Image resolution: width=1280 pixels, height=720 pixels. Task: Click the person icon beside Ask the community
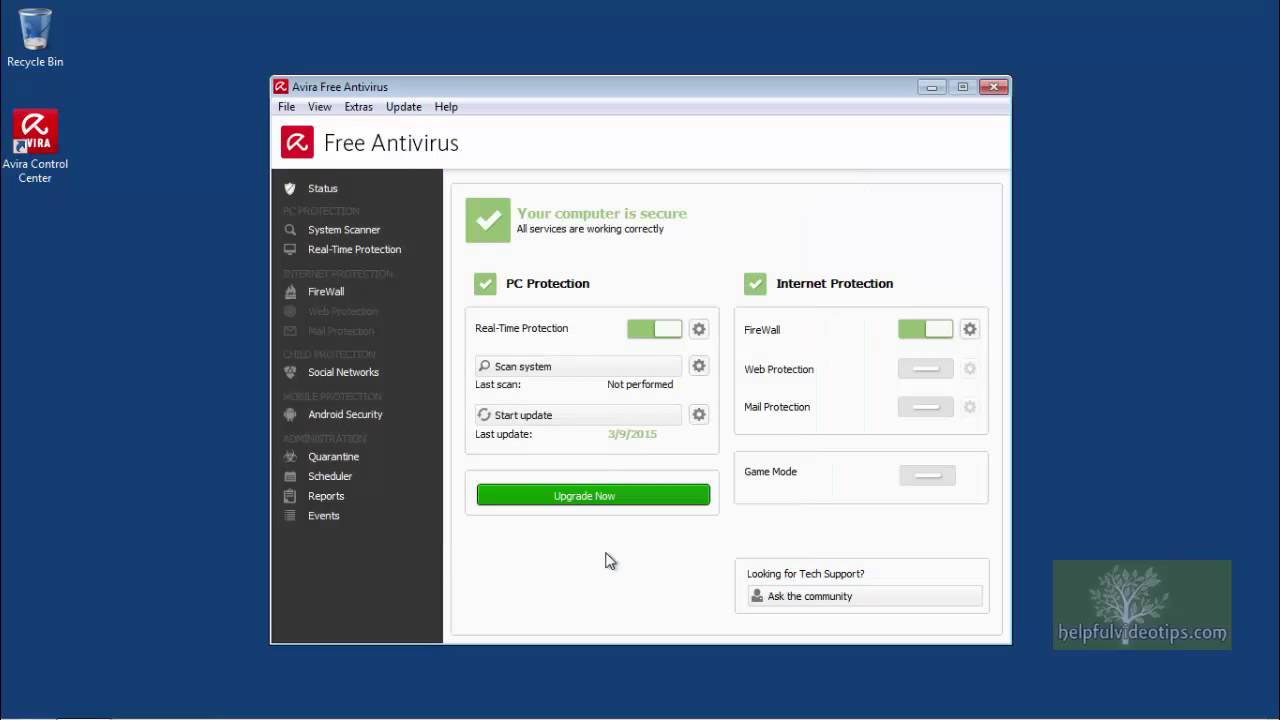(x=757, y=596)
